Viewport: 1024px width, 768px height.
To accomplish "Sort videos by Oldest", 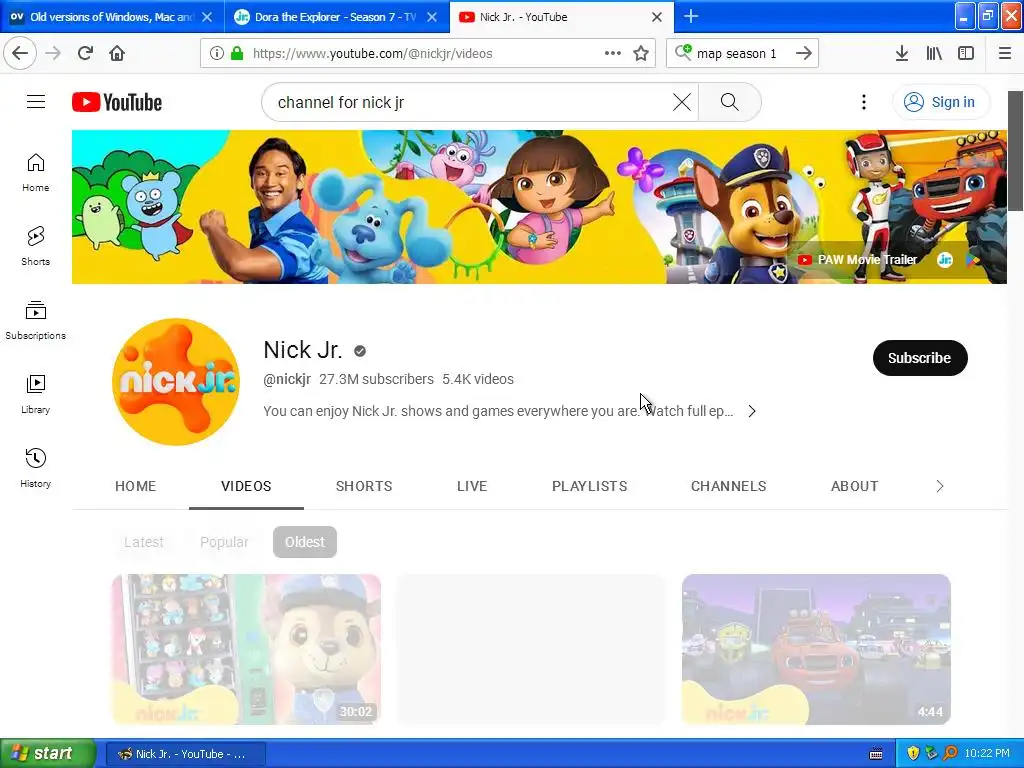I will point(304,542).
